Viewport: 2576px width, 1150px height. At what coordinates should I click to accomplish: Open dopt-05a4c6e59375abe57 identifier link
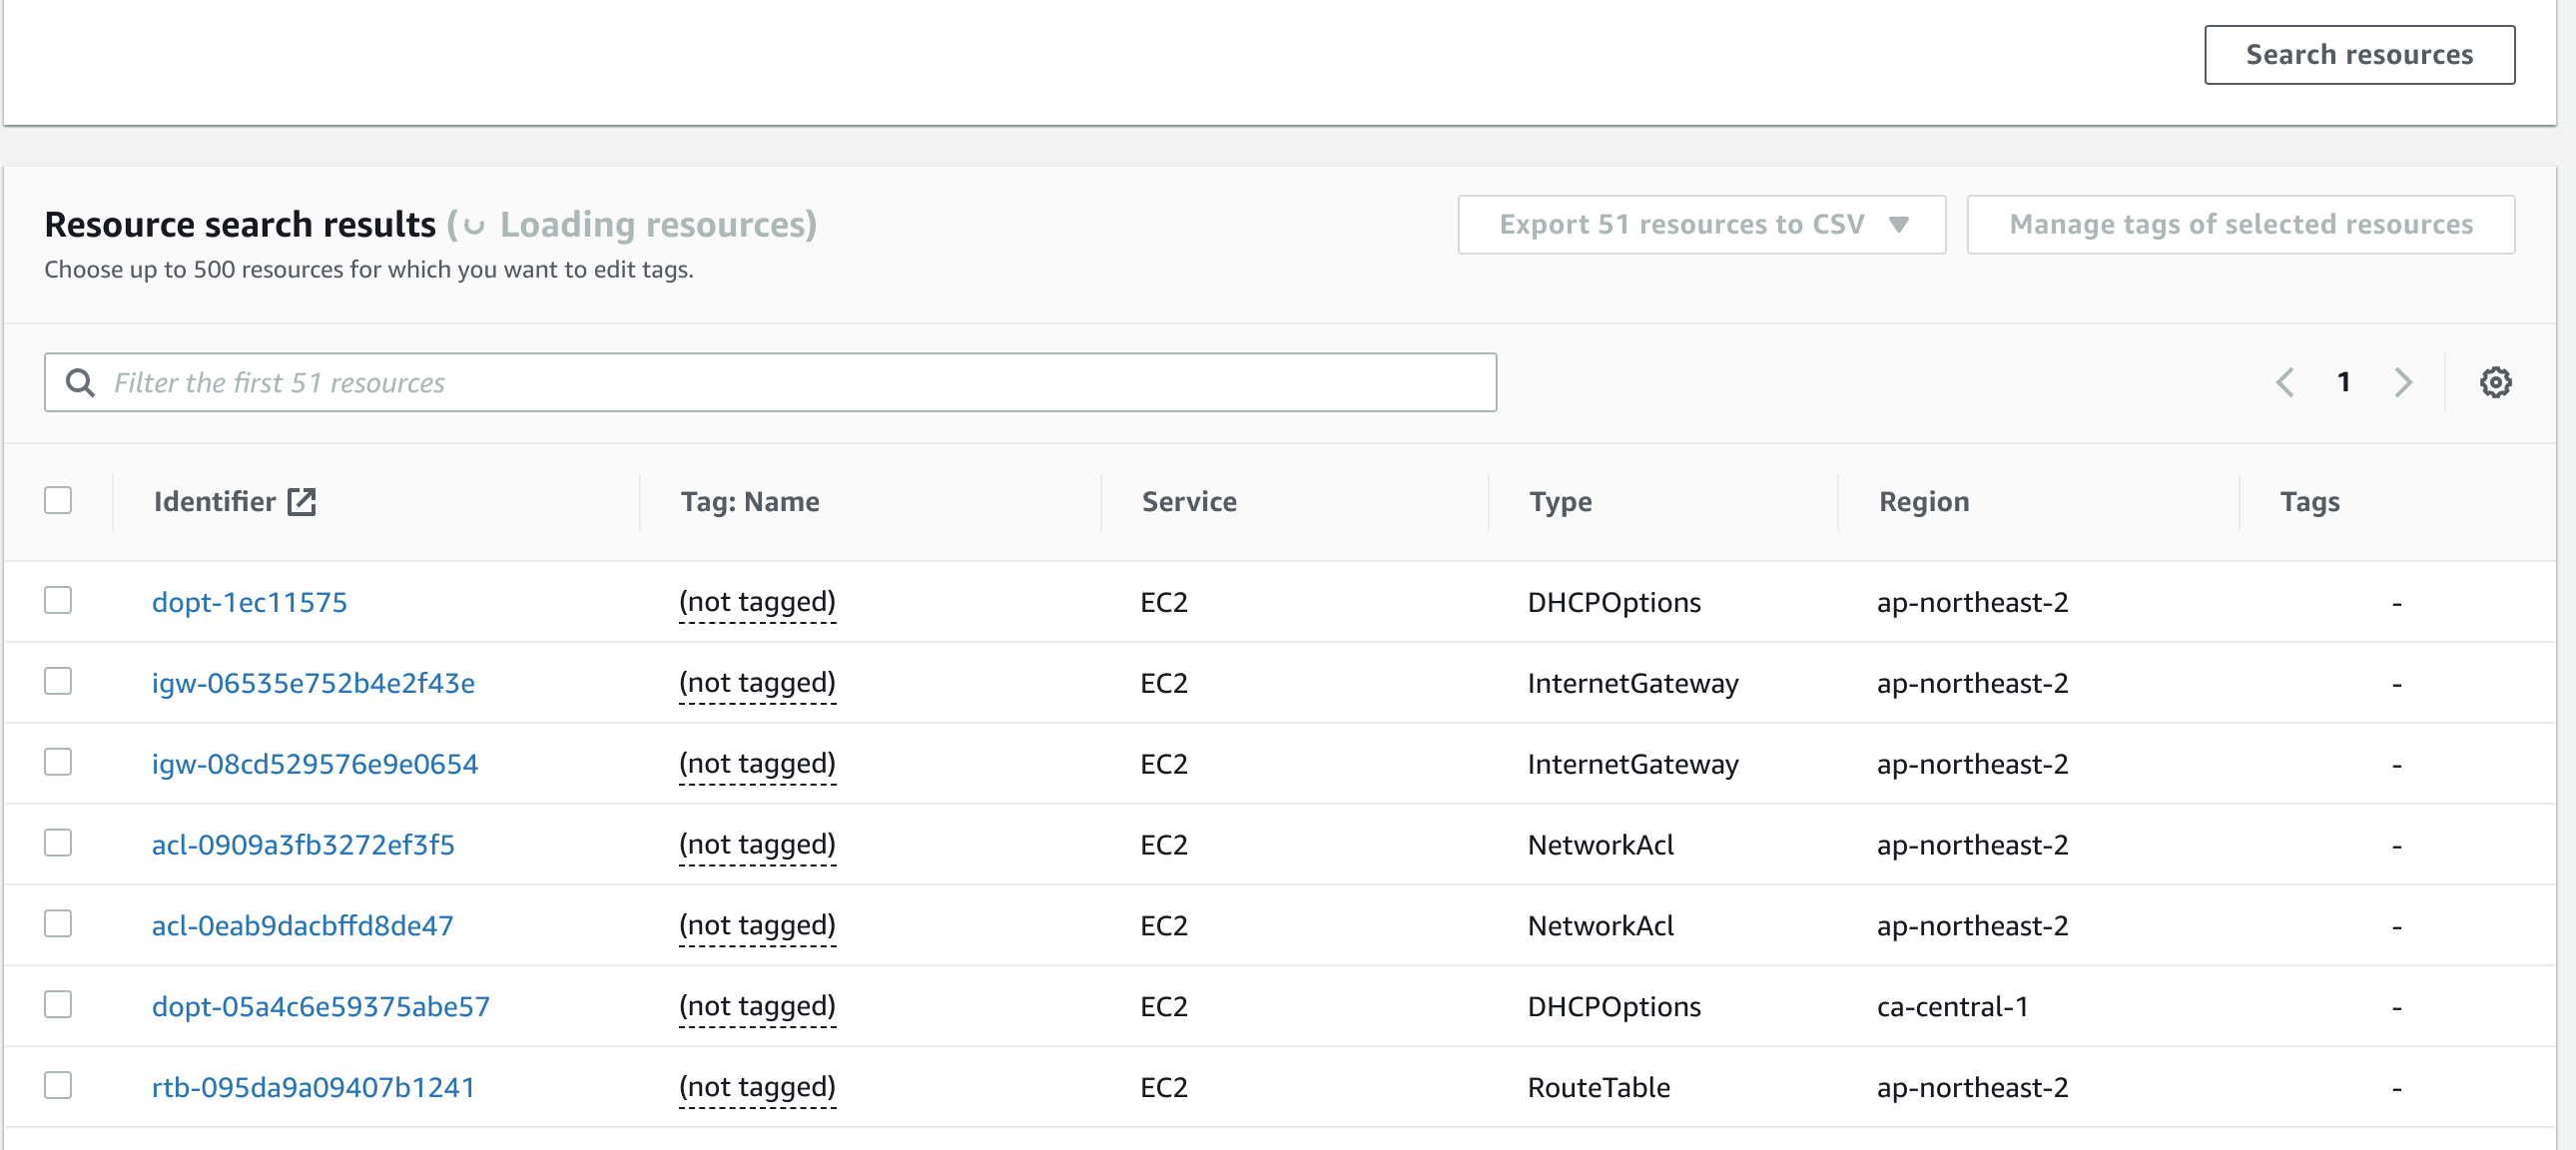[320, 1006]
